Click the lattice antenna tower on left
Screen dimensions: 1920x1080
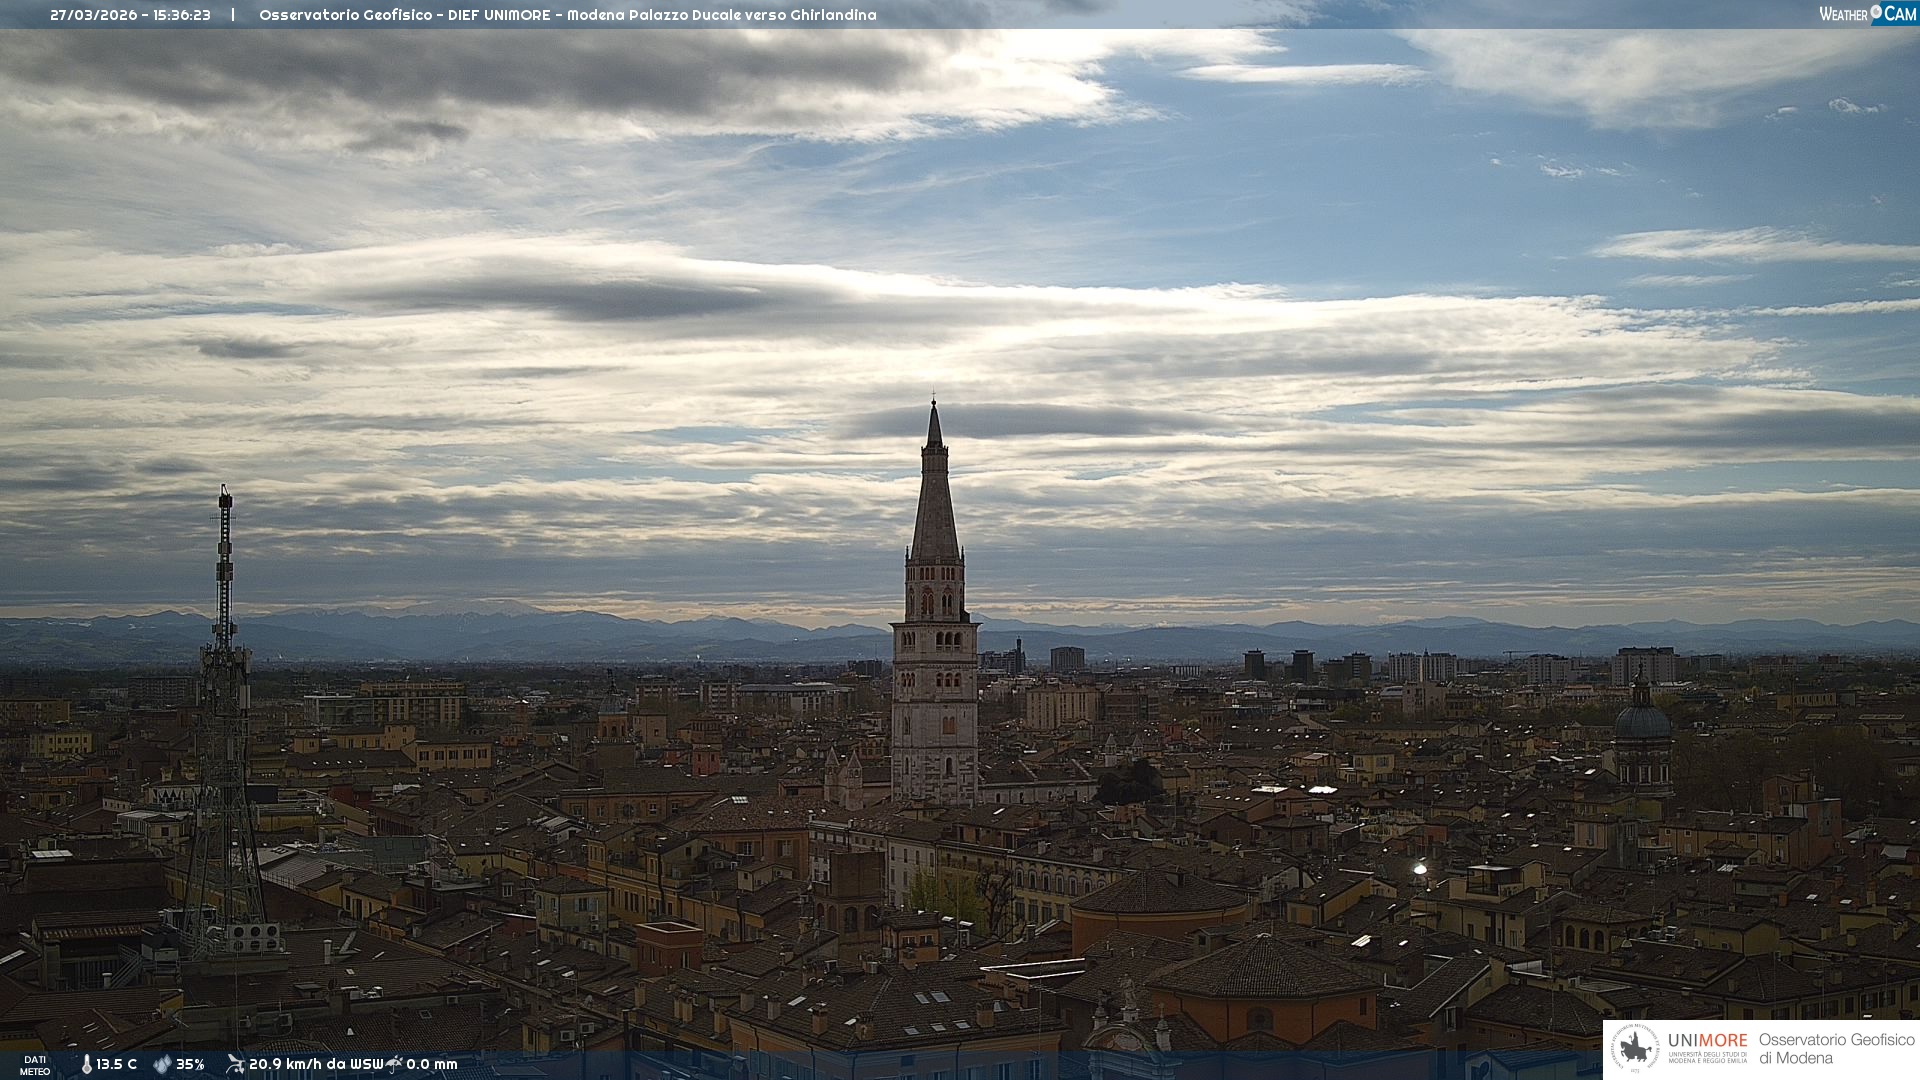coord(224,700)
